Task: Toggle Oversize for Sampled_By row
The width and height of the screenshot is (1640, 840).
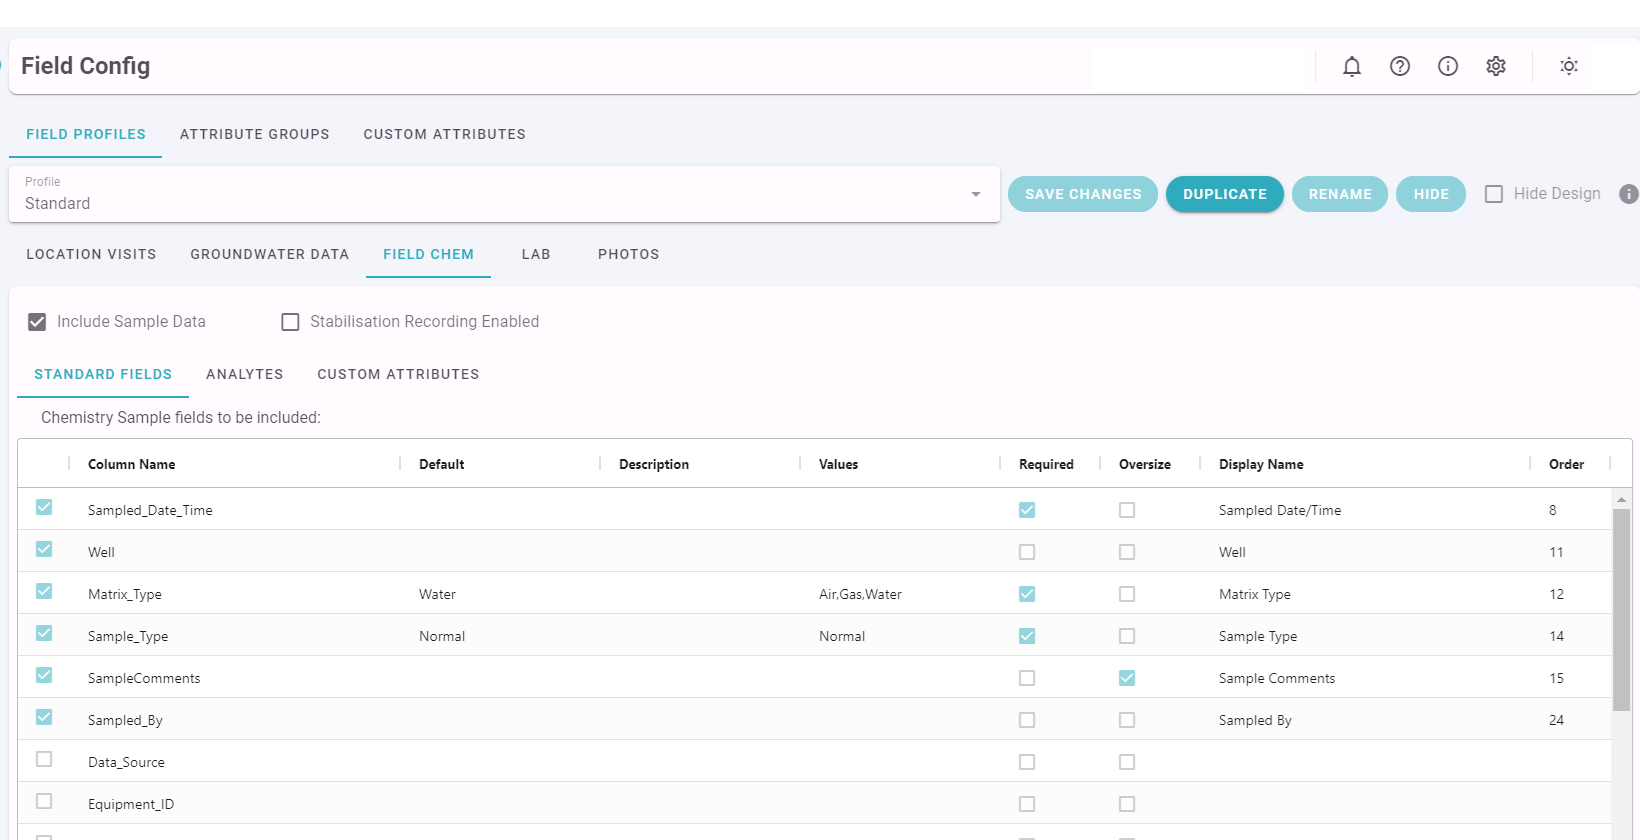Action: coord(1127,720)
